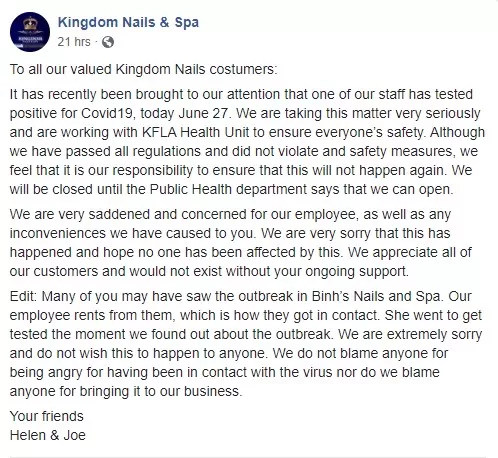Viewport: 498px width, 458px height.
Task: Open the post via the 21 hrs timestamp
Action: pyautogui.click(x=74, y=42)
